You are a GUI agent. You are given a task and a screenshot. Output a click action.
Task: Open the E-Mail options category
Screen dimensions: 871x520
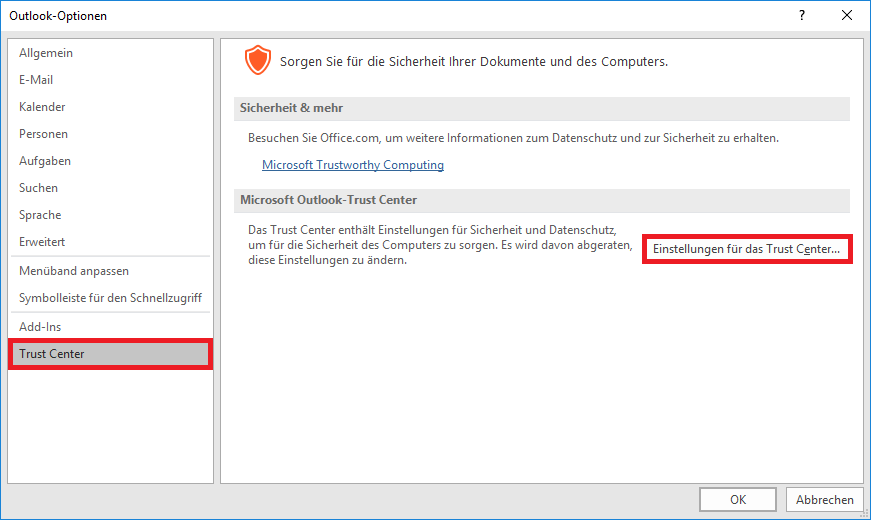tap(36, 80)
